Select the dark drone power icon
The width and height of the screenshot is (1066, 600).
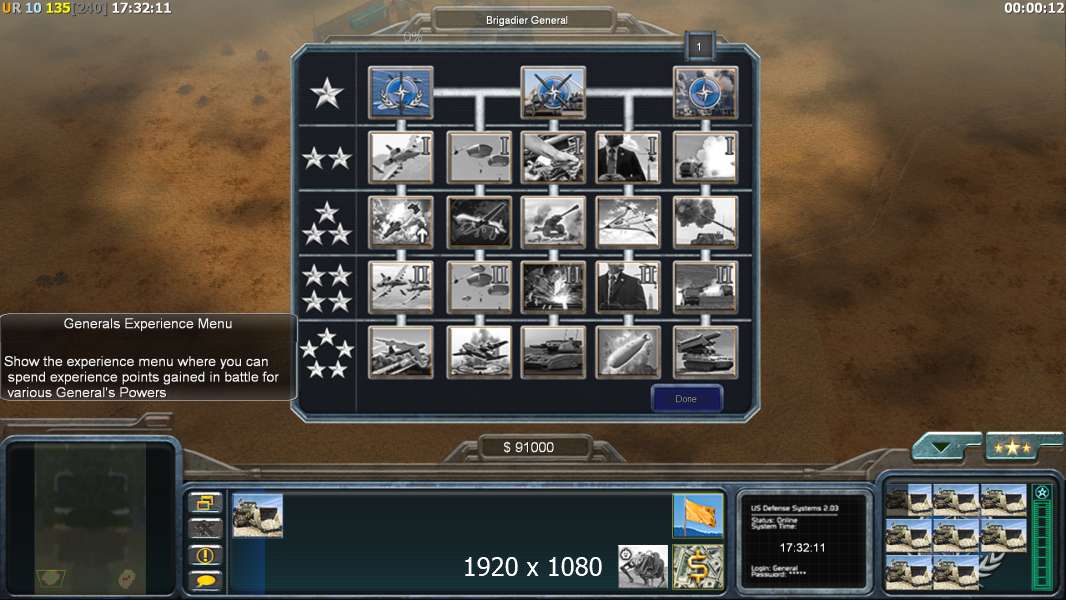coord(479,222)
